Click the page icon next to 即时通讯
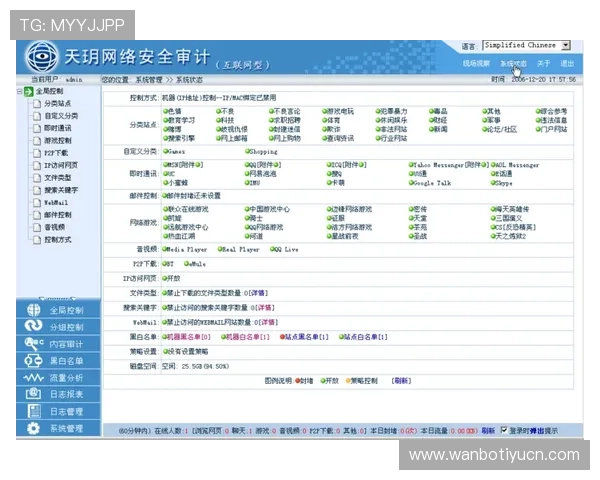The height and width of the screenshot is (480, 600). (37, 128)
